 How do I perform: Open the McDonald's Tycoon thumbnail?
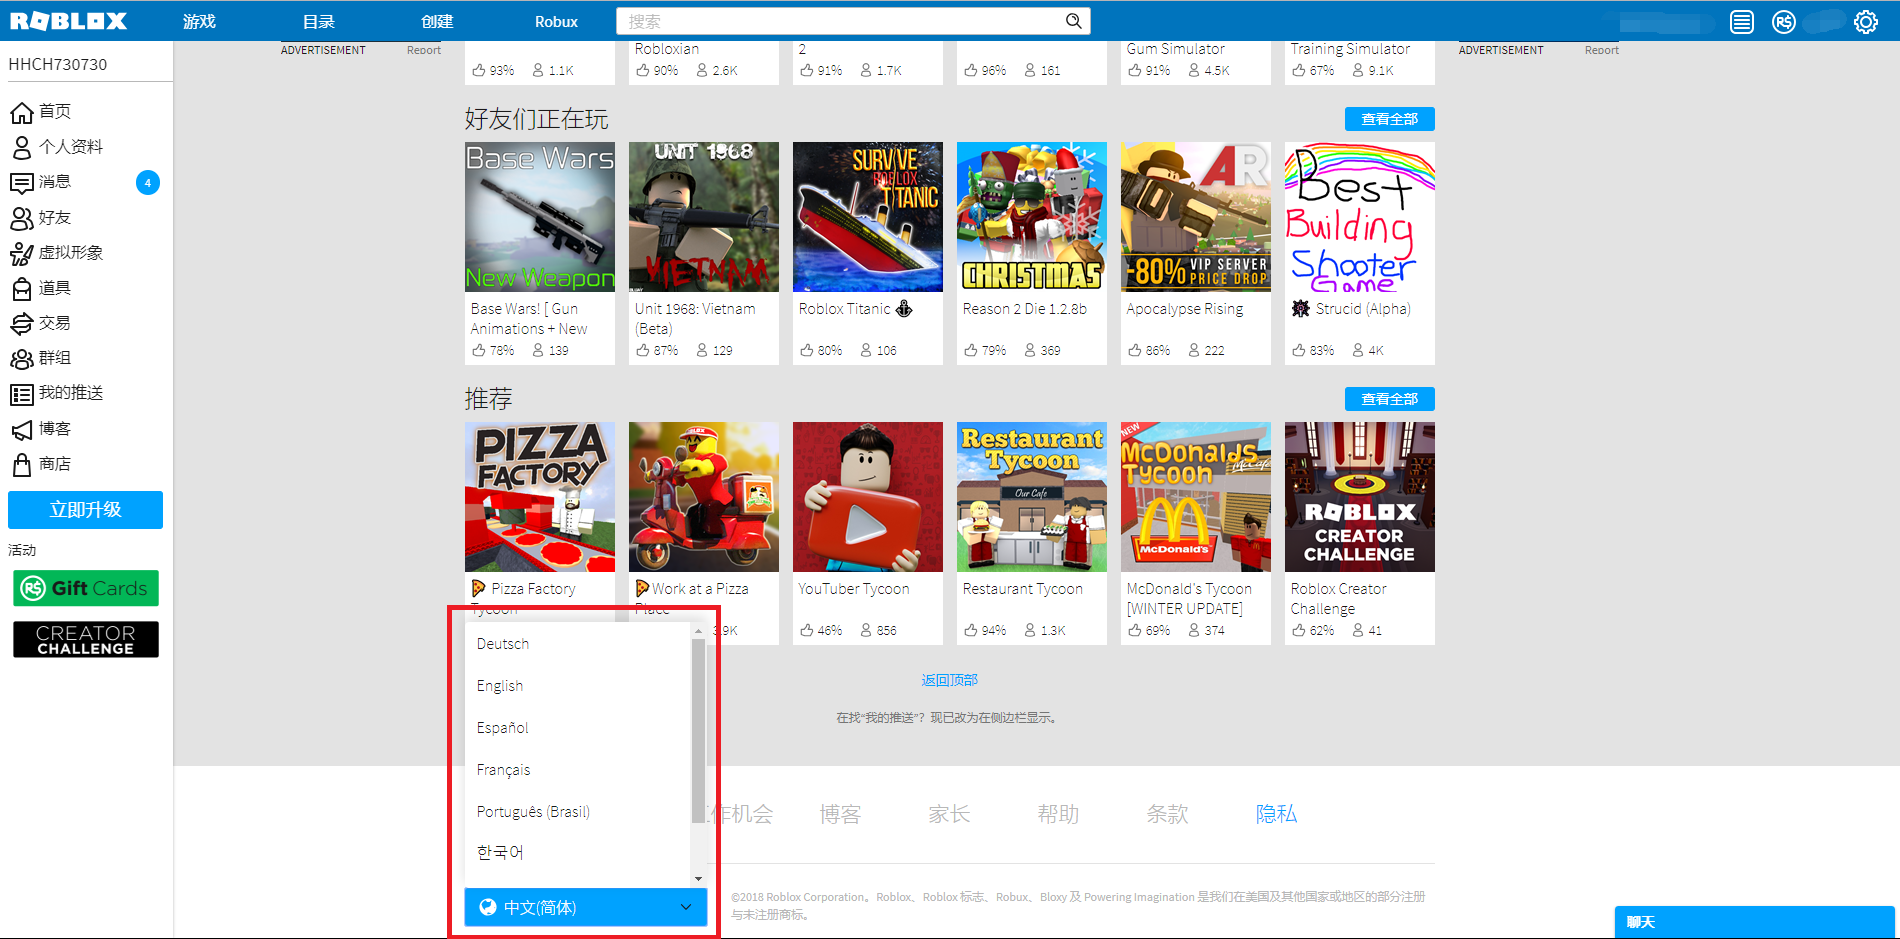tap(1196, 497)
